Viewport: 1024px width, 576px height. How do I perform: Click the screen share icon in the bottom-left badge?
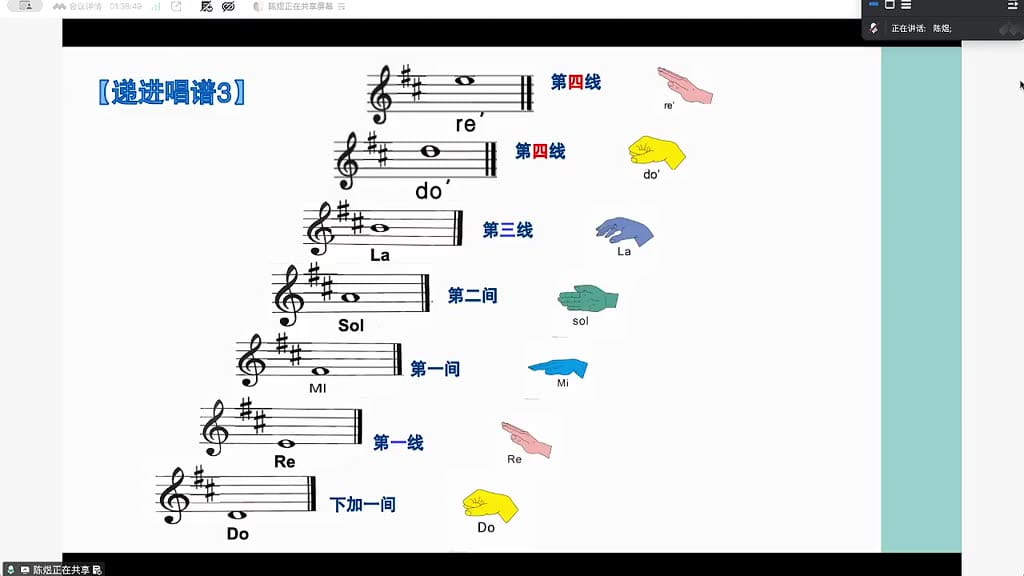pos(25,569)
